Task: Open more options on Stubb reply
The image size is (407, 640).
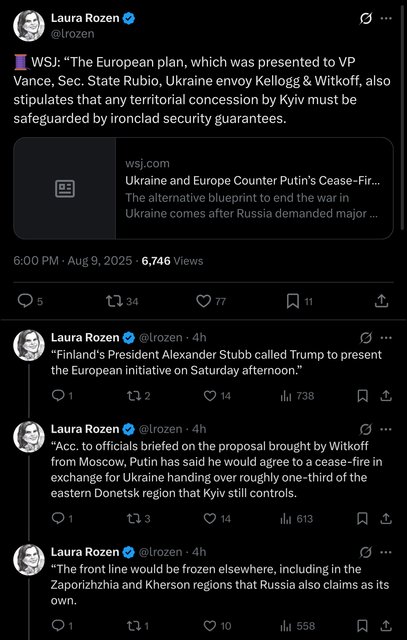Action: point(386,338)
